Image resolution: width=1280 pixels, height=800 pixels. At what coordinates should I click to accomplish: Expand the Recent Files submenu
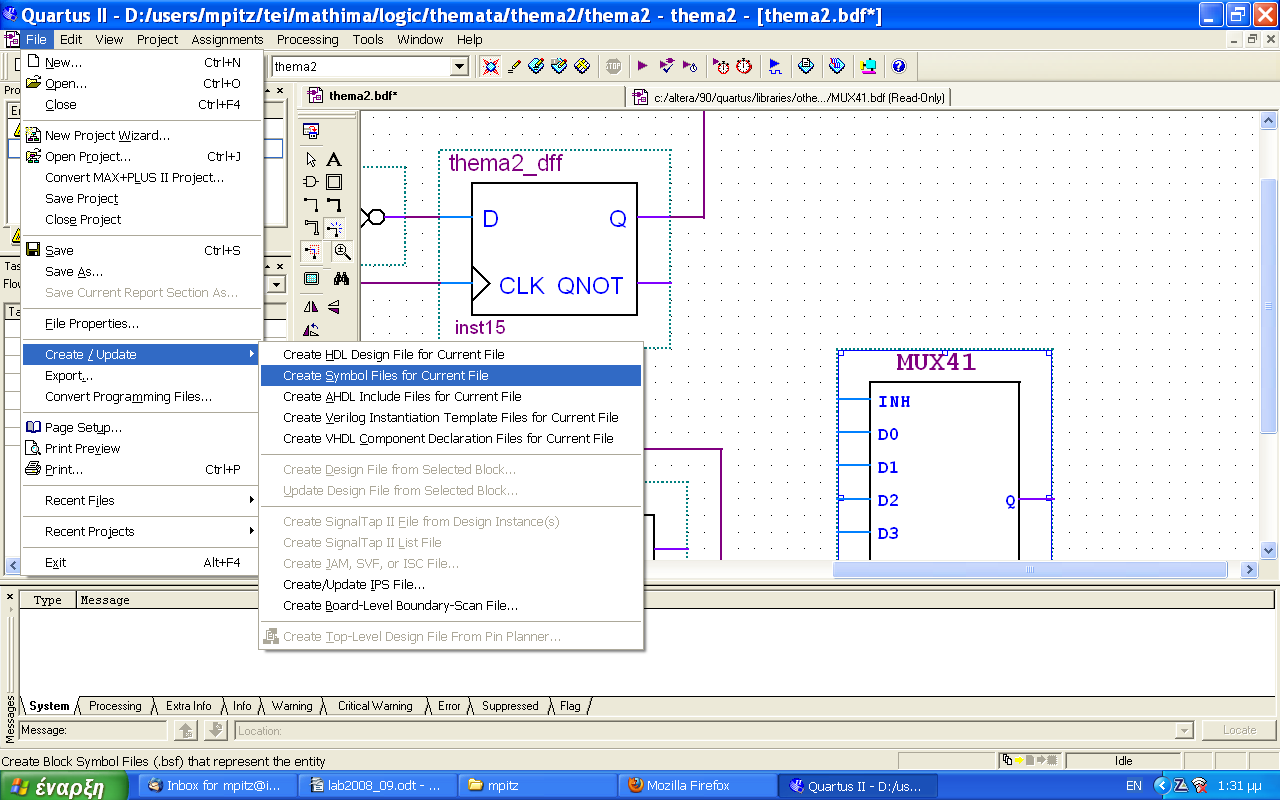(x=141, y=500)
